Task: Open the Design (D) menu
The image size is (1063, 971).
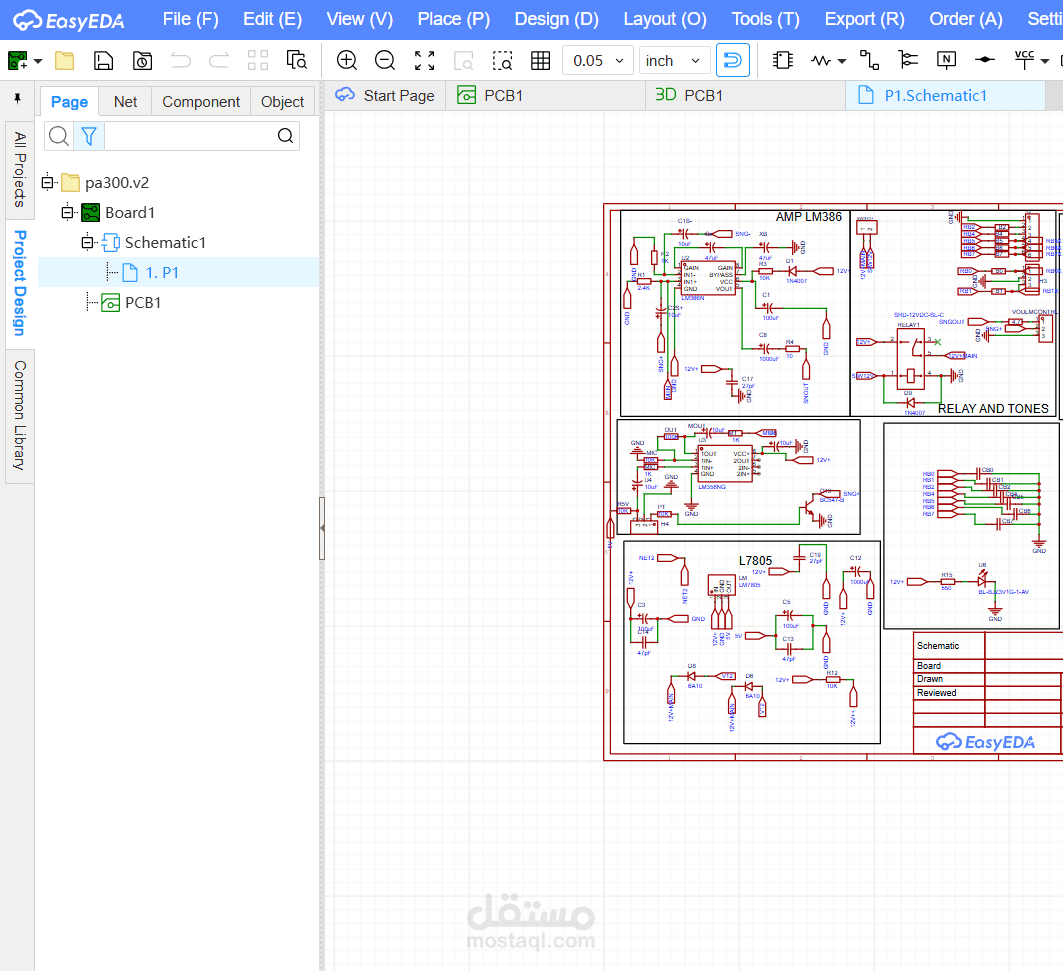Action: coord(556,19)
